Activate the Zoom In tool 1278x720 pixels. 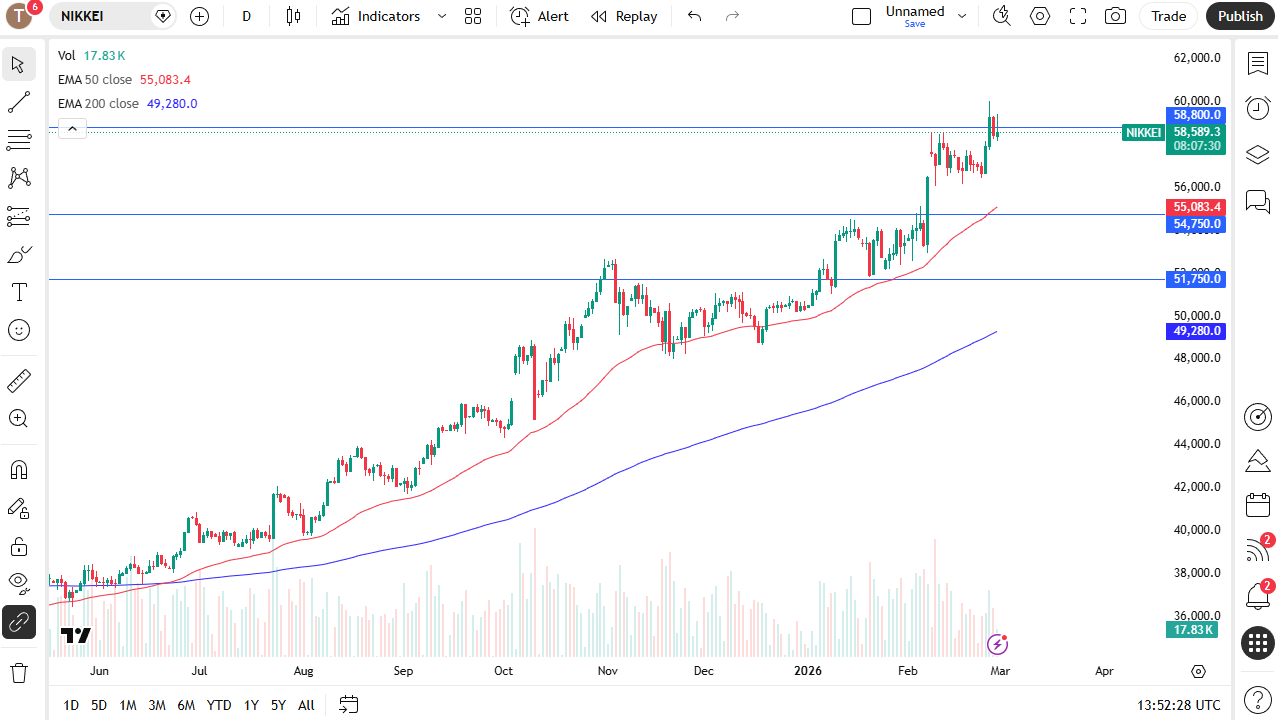pyautogui.click(x=18, y=419)
